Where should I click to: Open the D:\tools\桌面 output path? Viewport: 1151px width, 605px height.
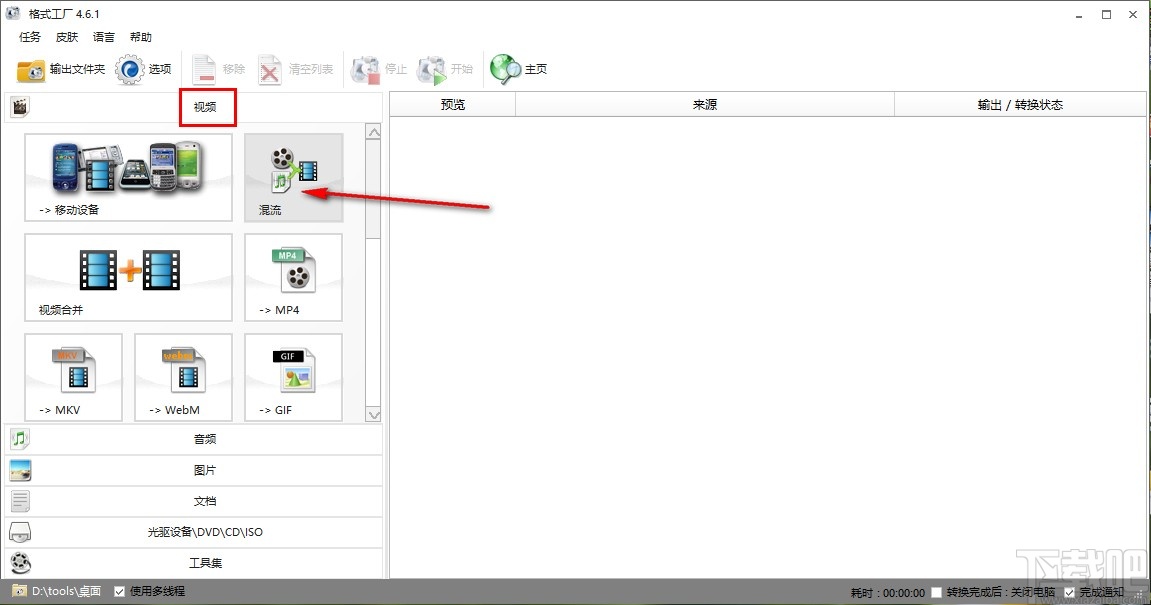pos(66,591)
